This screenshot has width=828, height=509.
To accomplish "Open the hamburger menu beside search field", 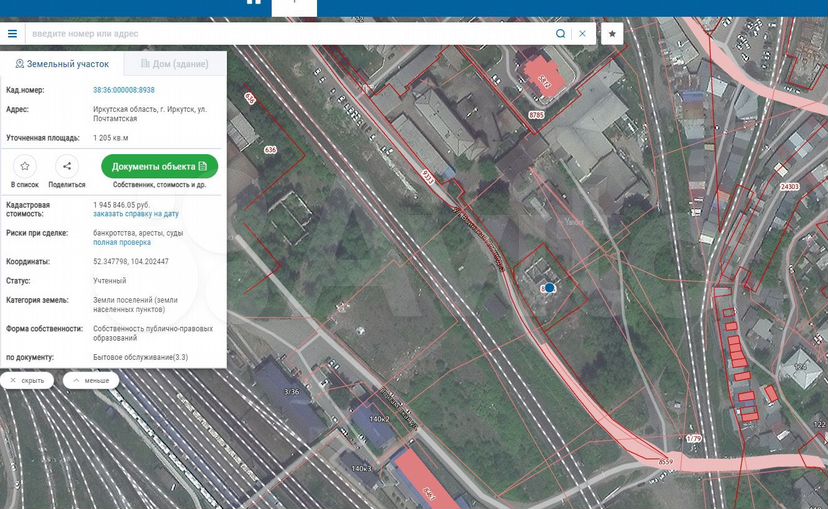I will click(x=12, y=33).
